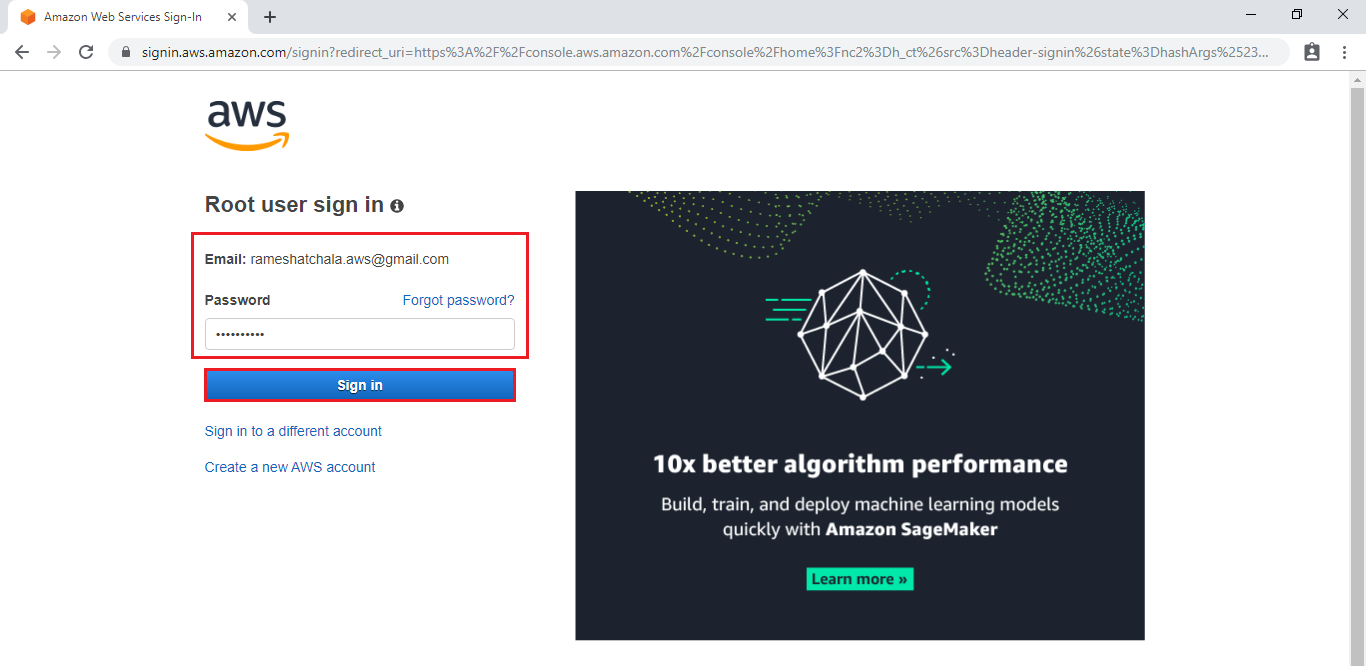Image resolution: width=1366 pixels, height=666 pixels.
Task: Reload the page using the refresh icon
Action: (85, 51)
